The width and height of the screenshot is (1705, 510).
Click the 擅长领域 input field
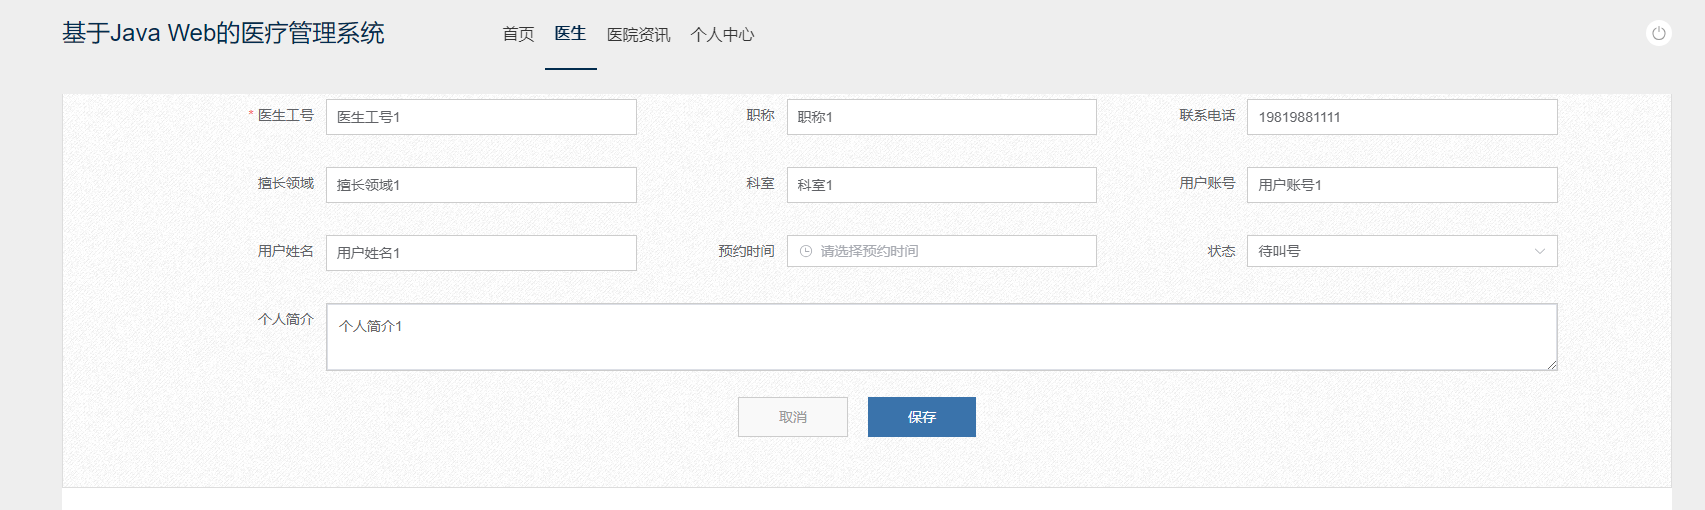(481, 185)
